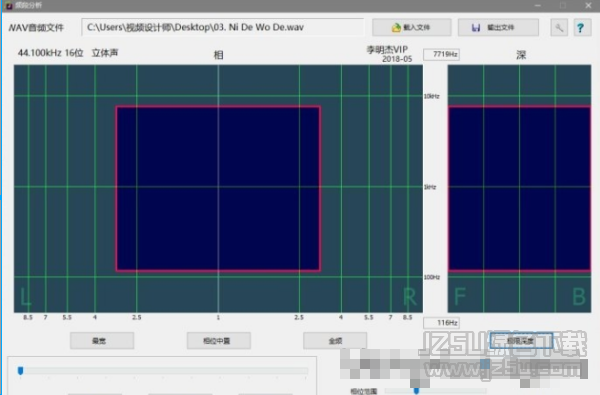600x395 pixels.
Task: Click the 116Hz lower frequency field
Action: [x=442, y=323]
